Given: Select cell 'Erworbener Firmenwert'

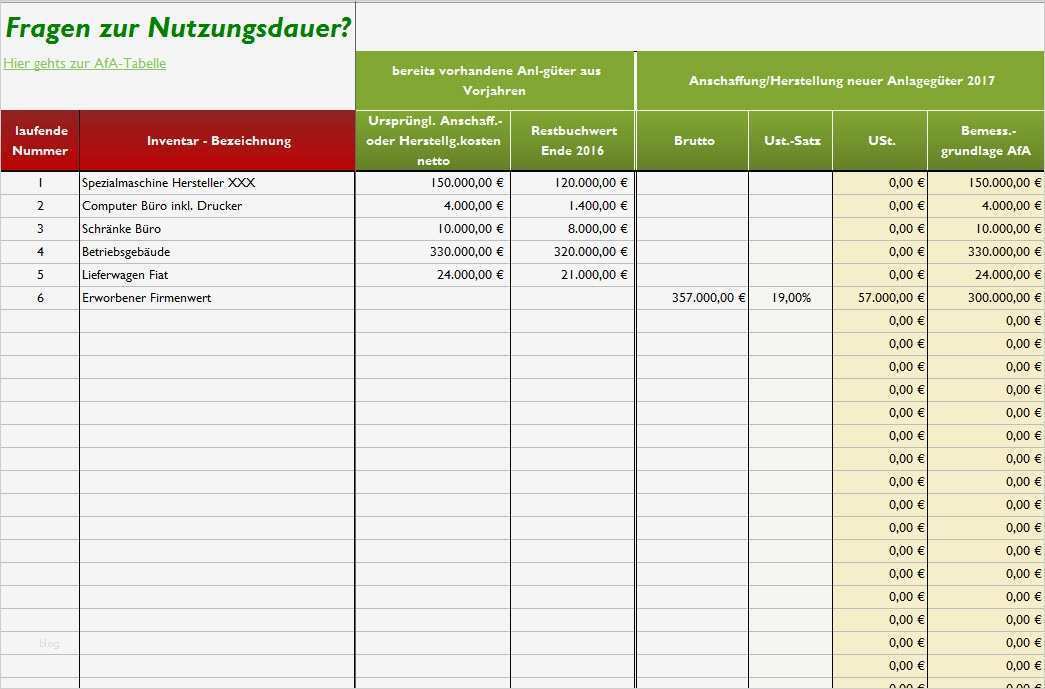Looking at the screenshot, I should coord(217,298).
